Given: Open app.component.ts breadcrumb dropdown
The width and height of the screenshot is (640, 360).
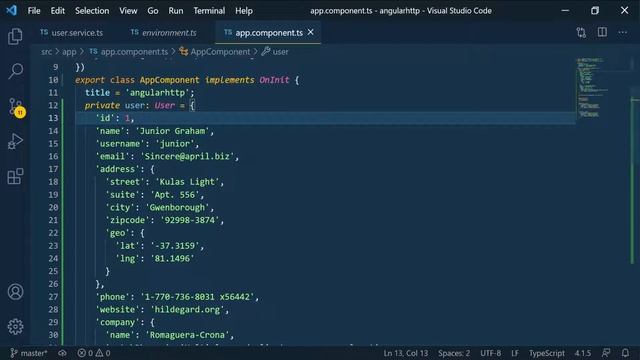Looking at the screenshot, I should 129,52.
